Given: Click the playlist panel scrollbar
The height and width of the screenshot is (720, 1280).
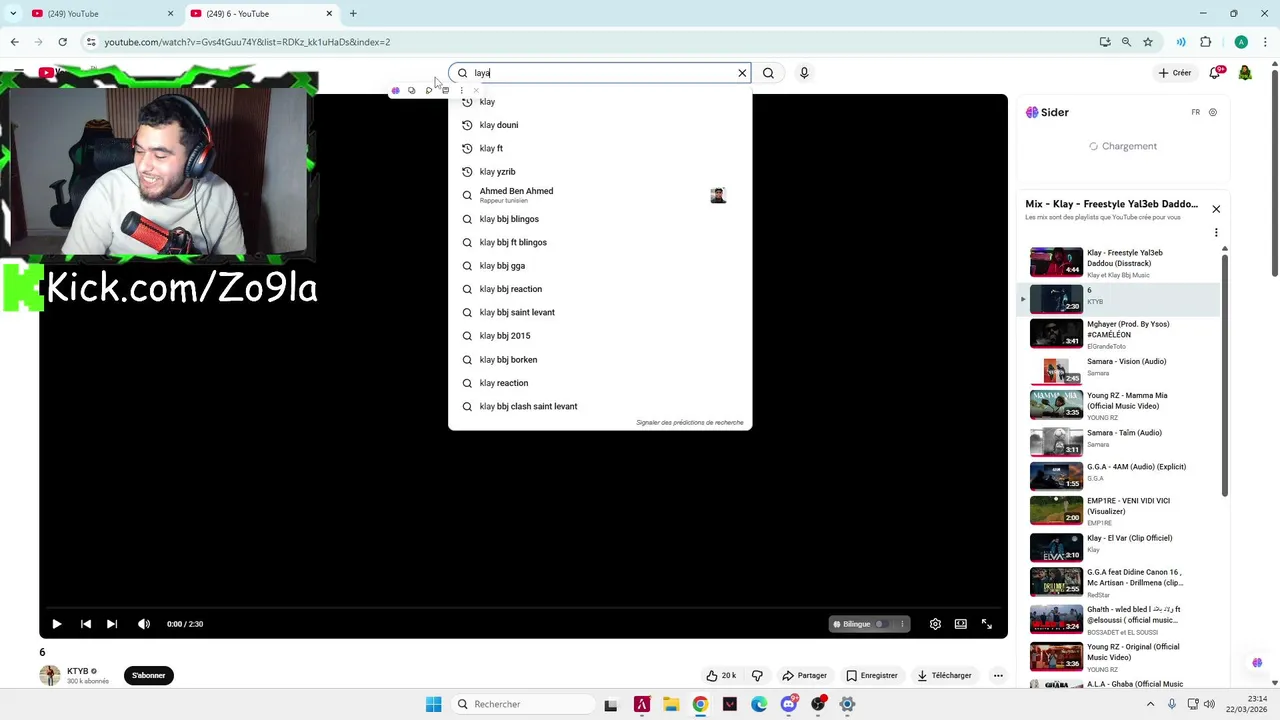Looking at the screenshot, I should click(1225, 373).
